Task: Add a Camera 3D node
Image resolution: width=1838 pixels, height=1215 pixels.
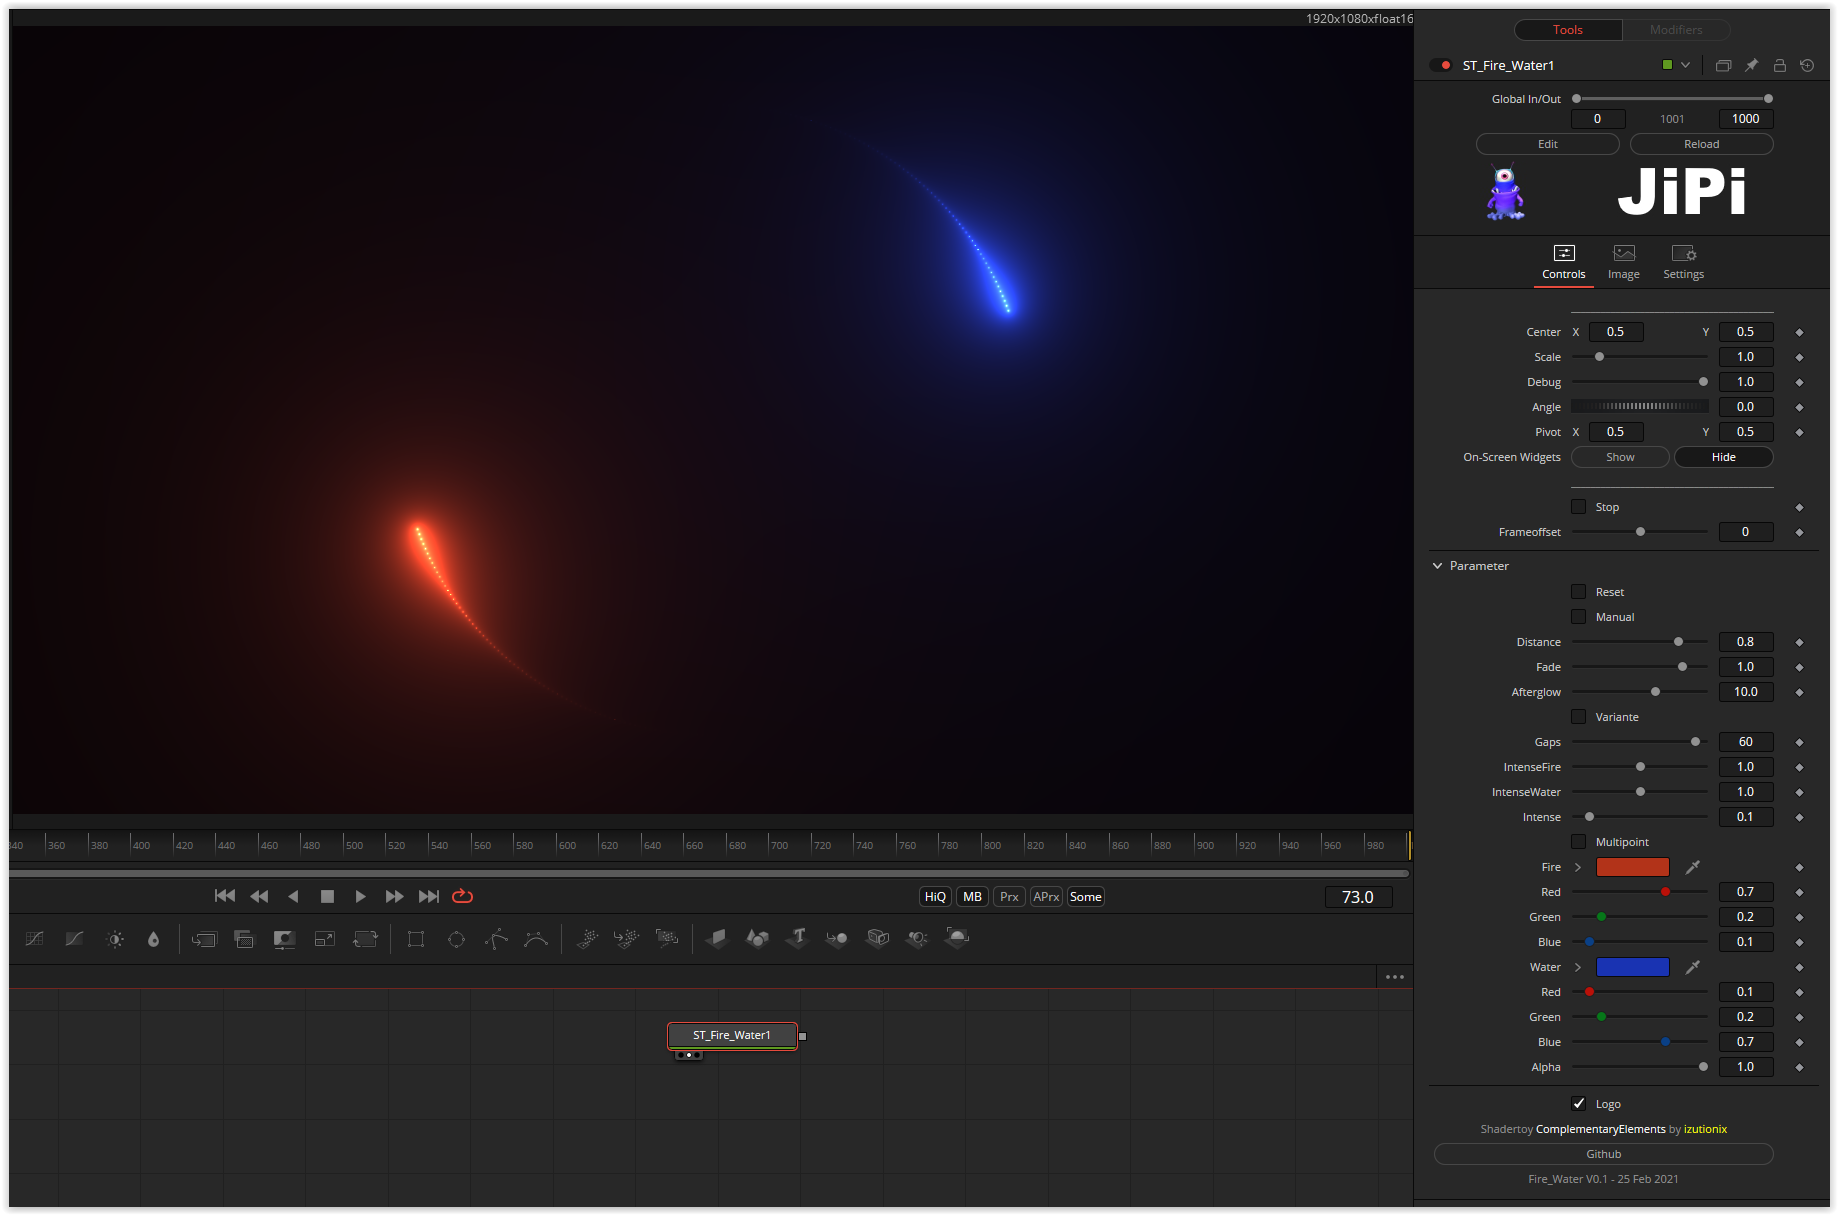Action: tap(877, 938)
